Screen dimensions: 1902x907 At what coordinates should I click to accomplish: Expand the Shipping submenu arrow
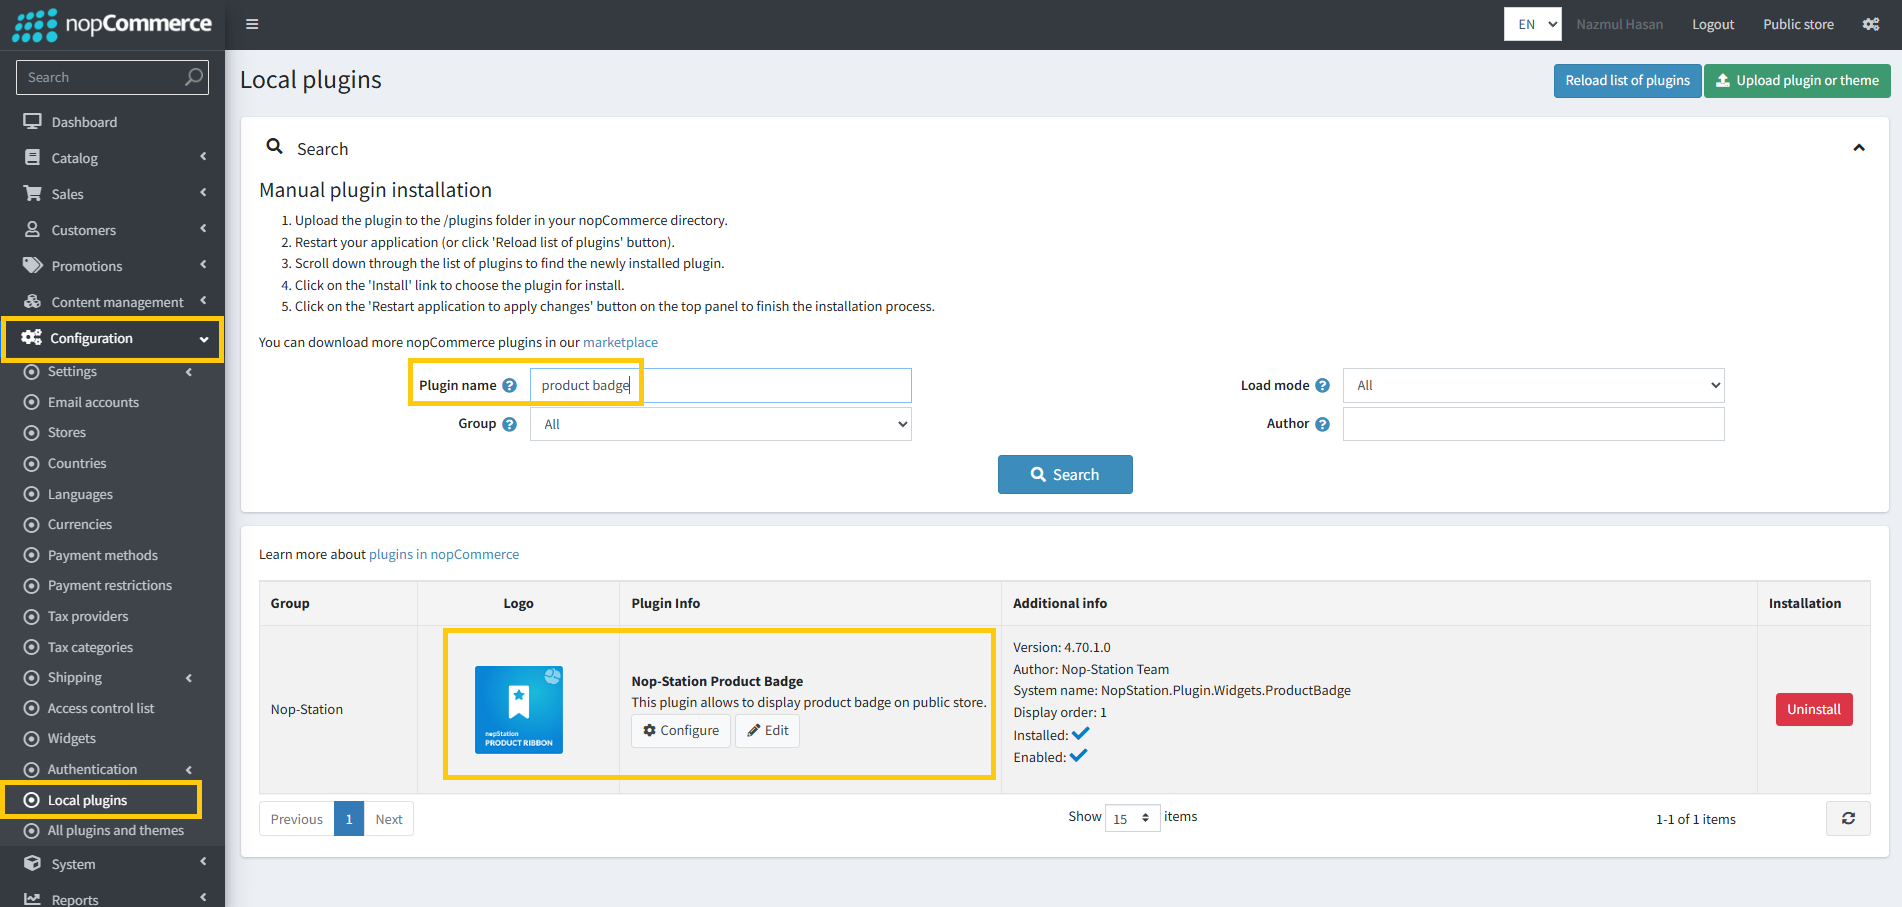189,678
